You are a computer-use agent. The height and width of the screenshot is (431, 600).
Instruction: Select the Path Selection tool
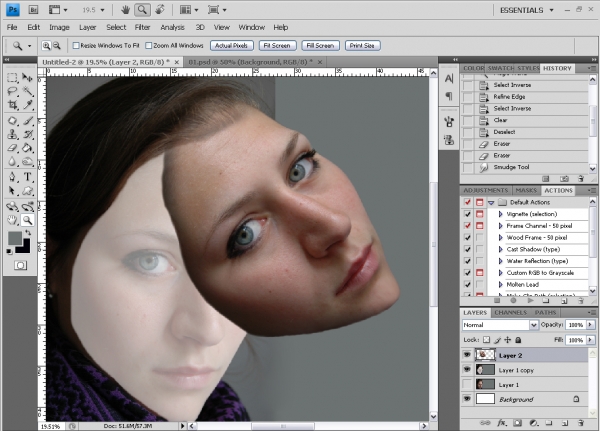[12, 191]
